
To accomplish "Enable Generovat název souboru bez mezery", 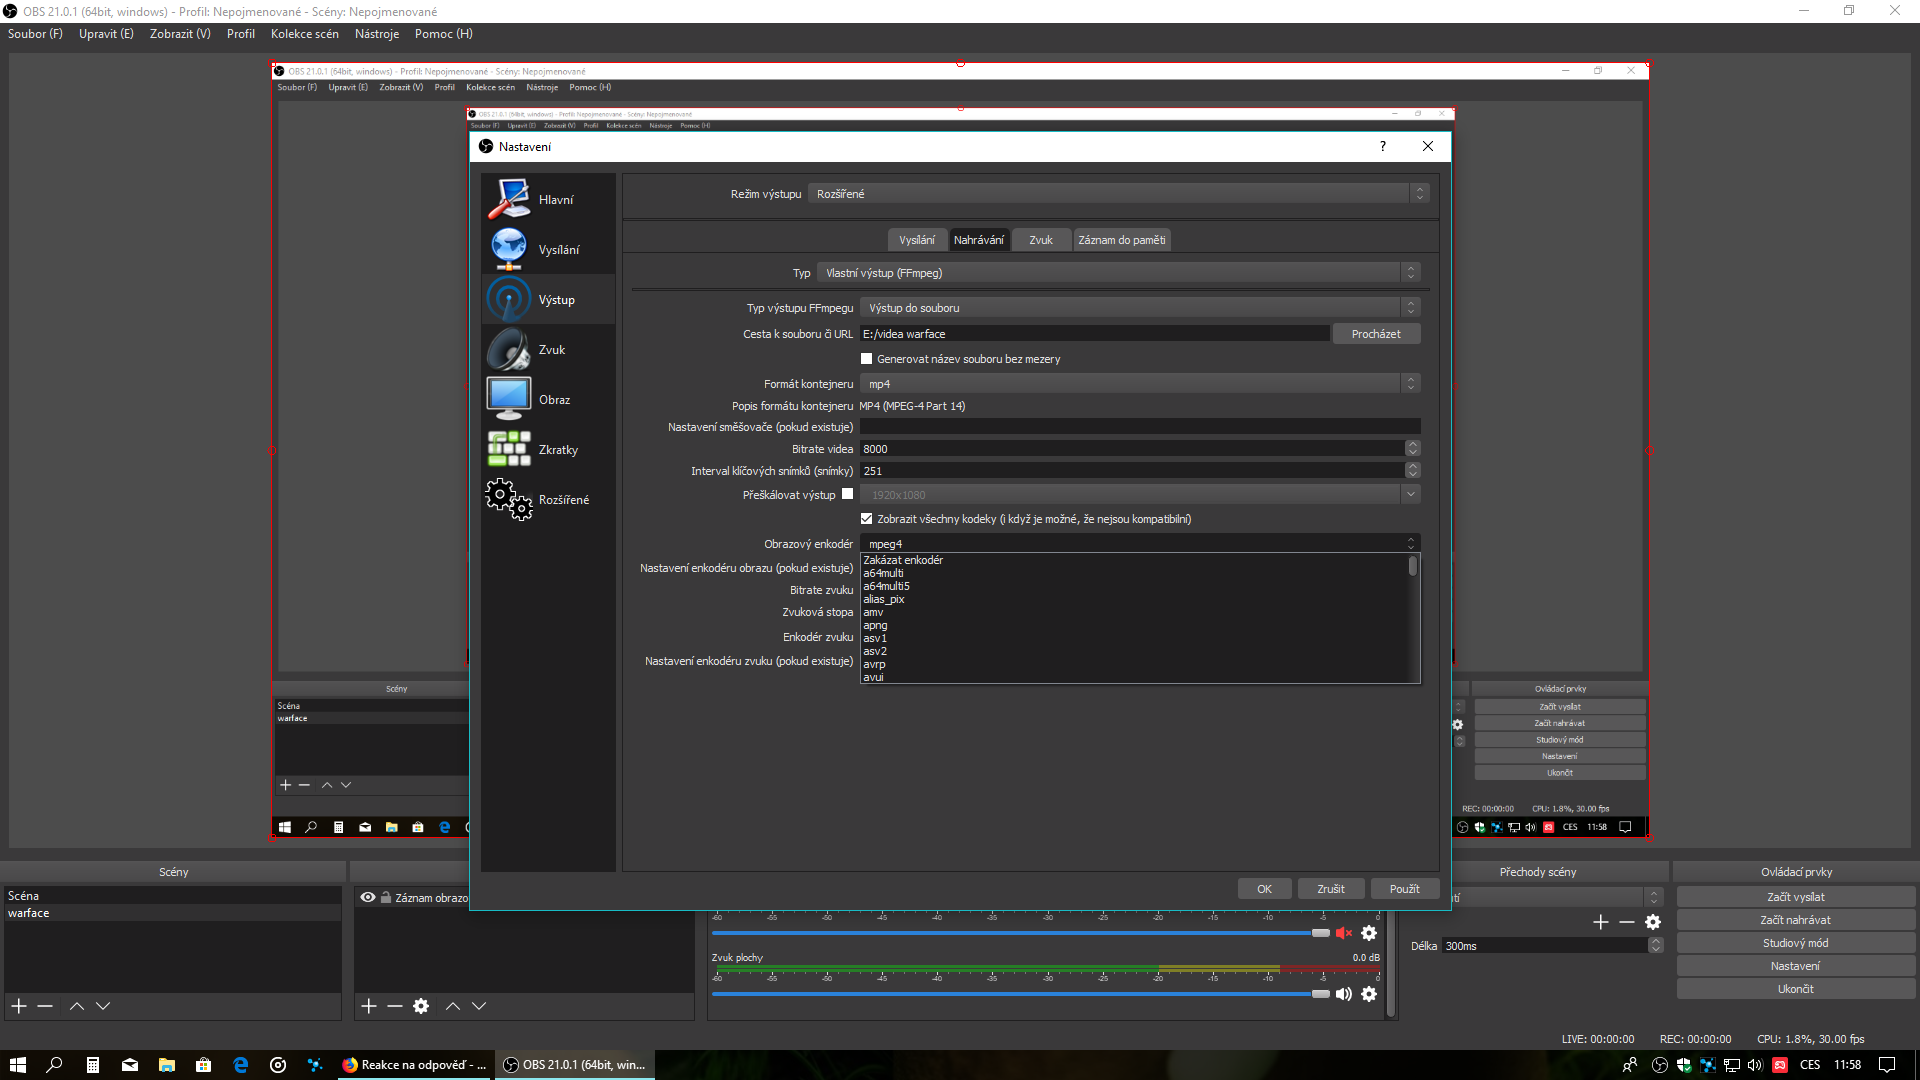I will tap(867, 359).
